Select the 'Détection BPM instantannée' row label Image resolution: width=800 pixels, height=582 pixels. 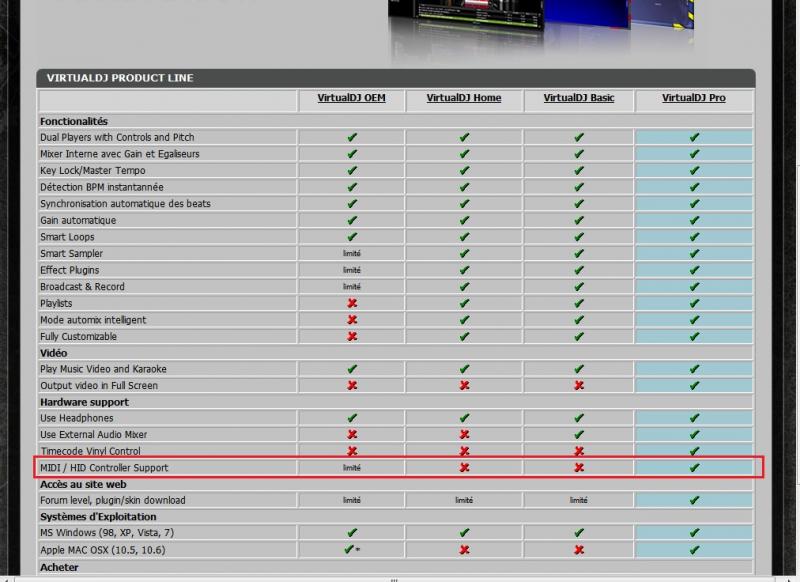(102, 187)
